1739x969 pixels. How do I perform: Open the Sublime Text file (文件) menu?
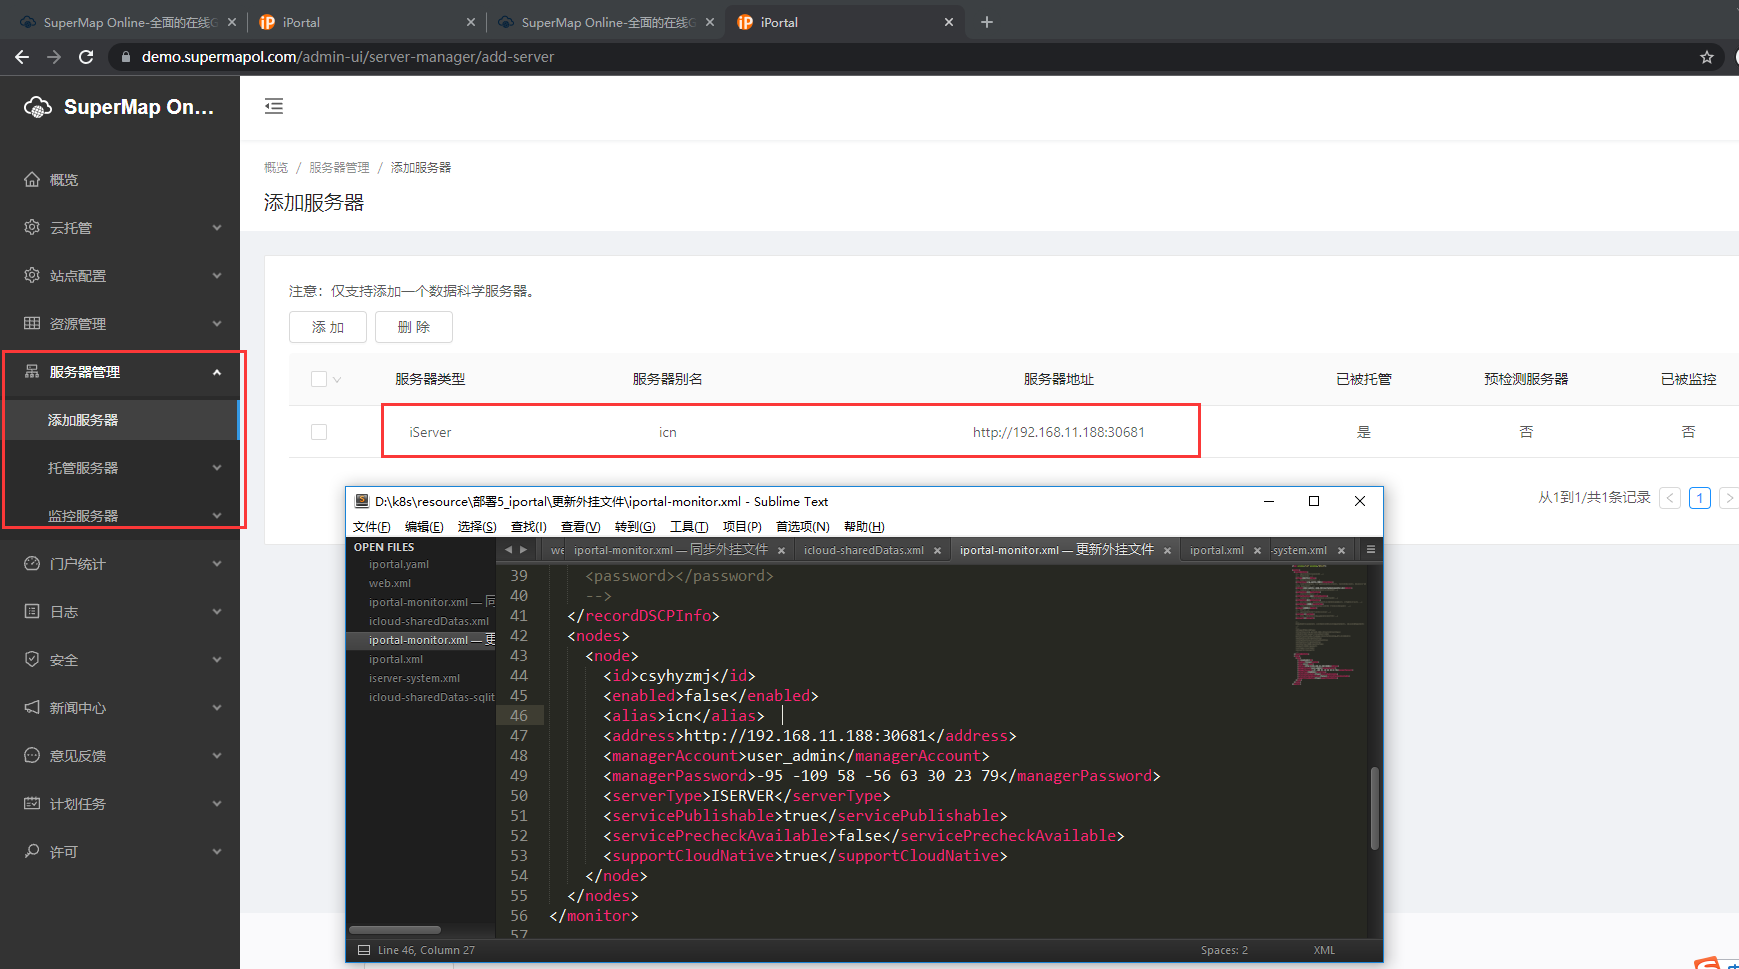click(371, 527)
